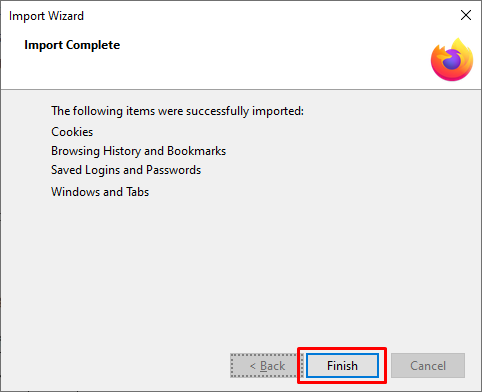Click the Cookies imported item
This screenshot has height=392, width=482.
tap(72, 132)
